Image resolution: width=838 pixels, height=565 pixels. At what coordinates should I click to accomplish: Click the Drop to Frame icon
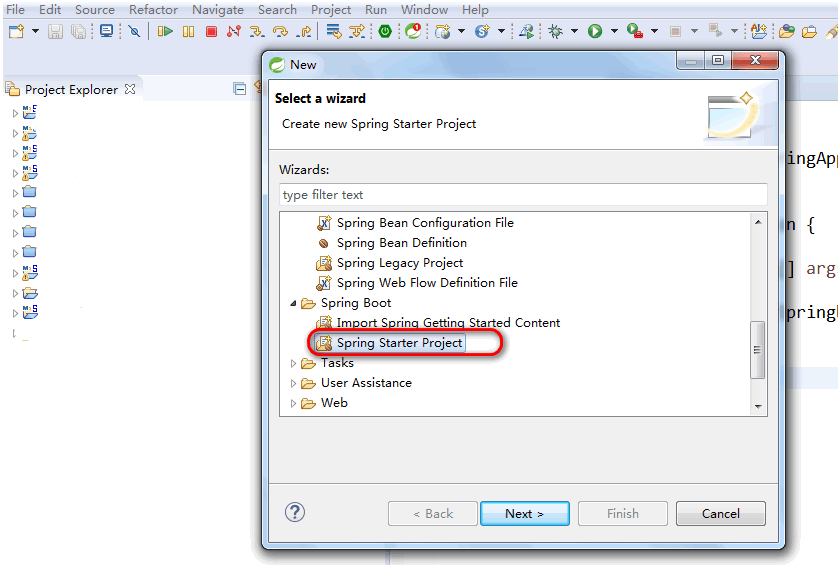[333, 32]
